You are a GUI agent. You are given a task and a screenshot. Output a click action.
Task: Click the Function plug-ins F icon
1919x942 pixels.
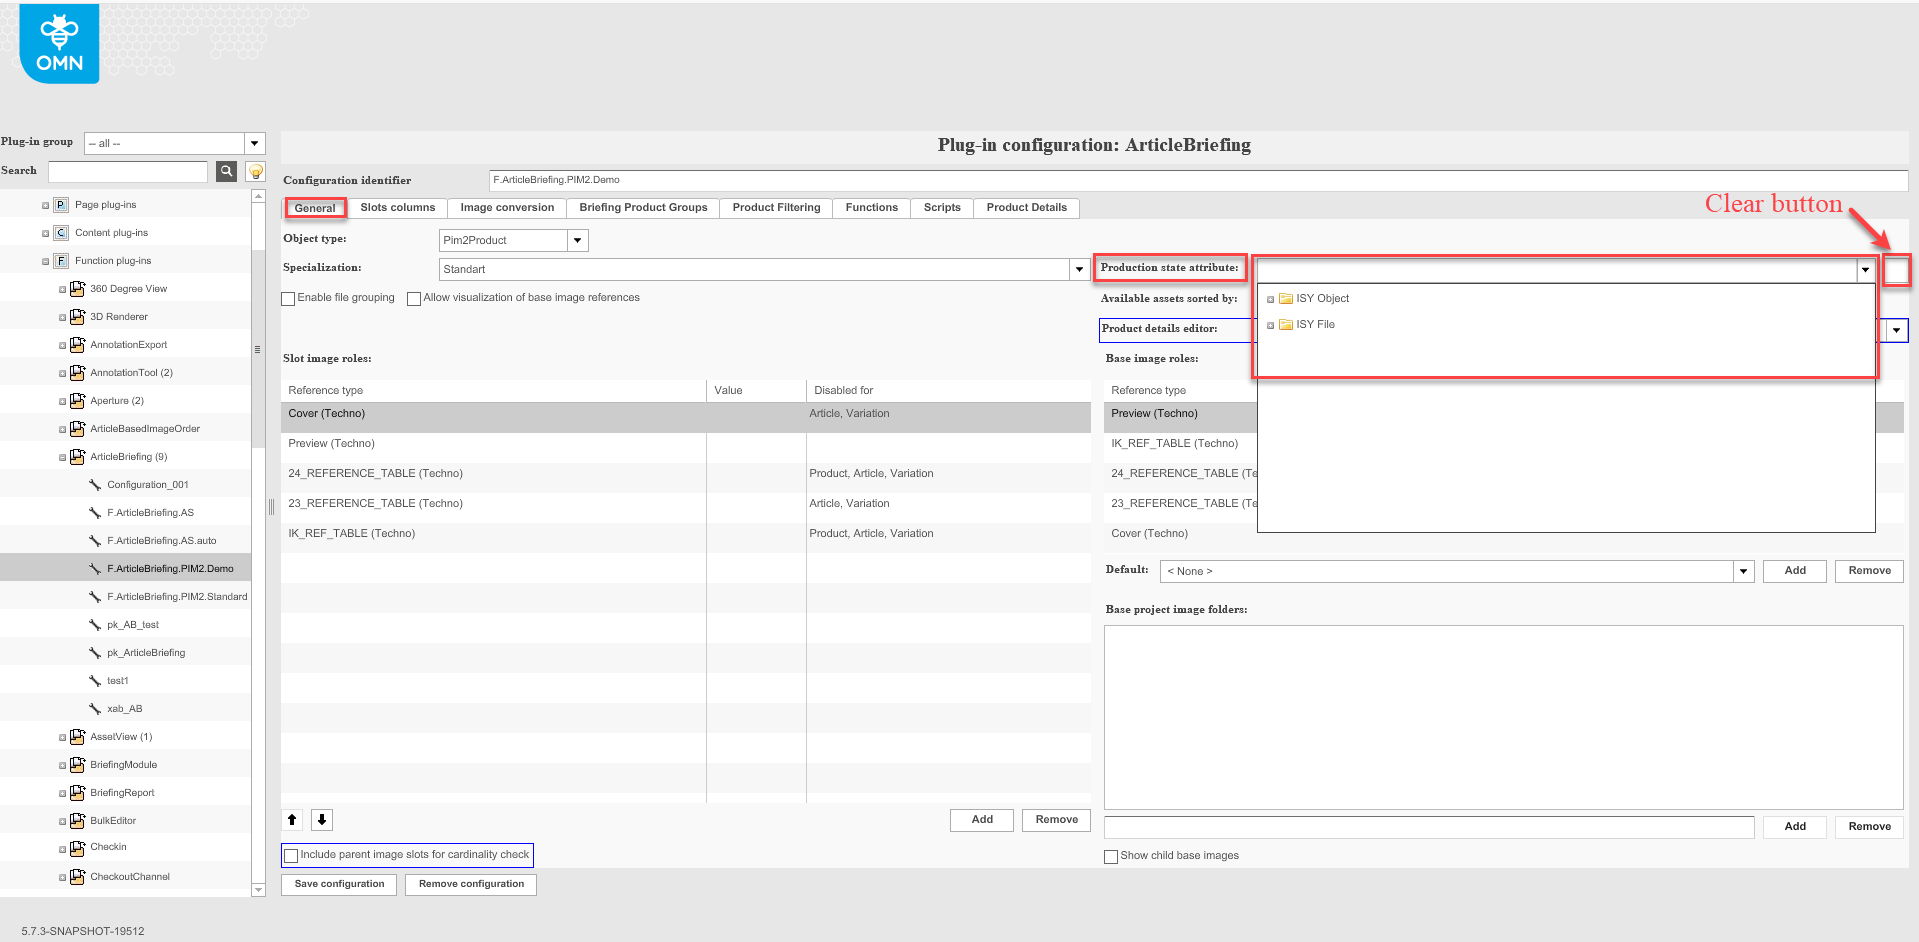tap(60, 260)
